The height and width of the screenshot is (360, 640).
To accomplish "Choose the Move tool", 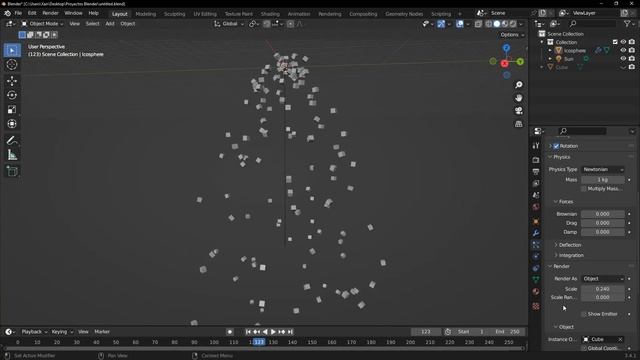I will click(x=12, y=81).
